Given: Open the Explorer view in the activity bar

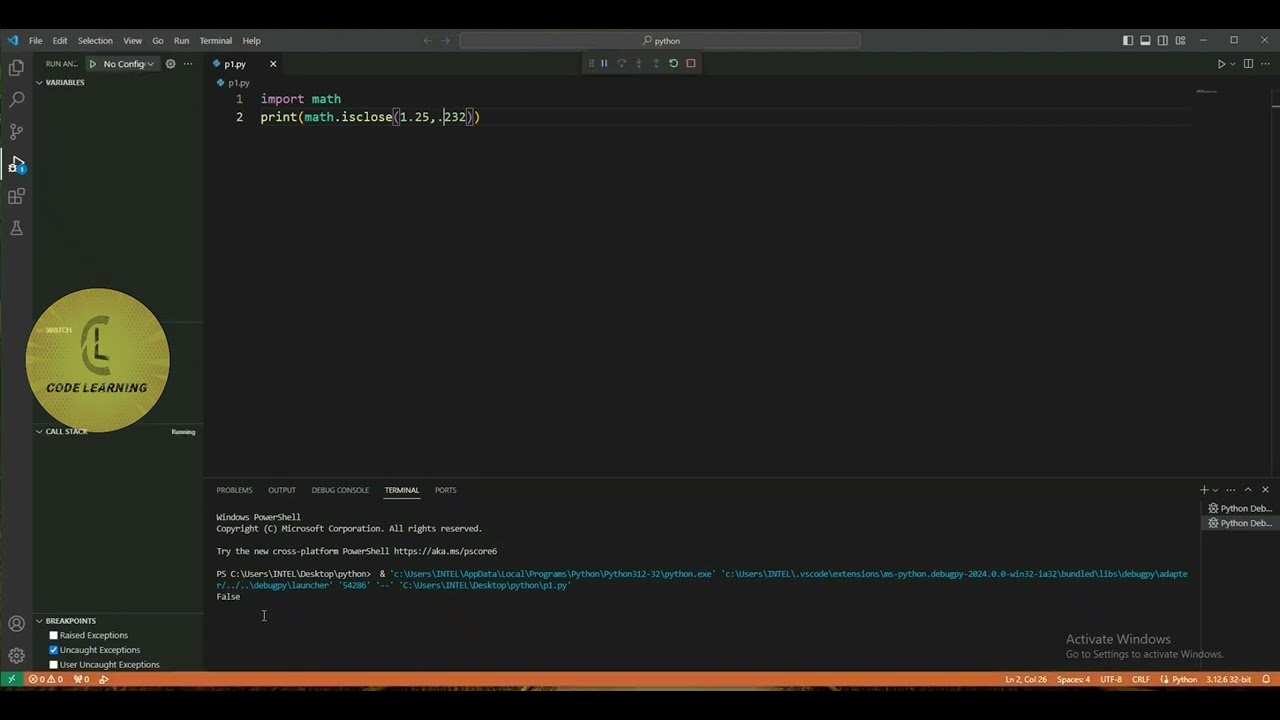Looking at the screenshot, I should point(16,68).
